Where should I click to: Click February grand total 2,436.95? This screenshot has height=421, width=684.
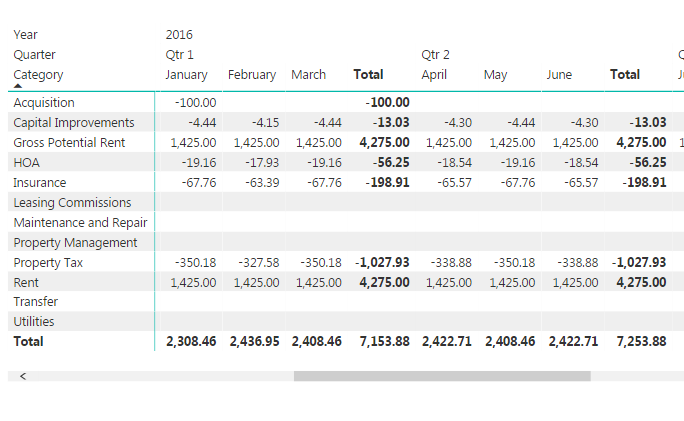click(254, 341)
